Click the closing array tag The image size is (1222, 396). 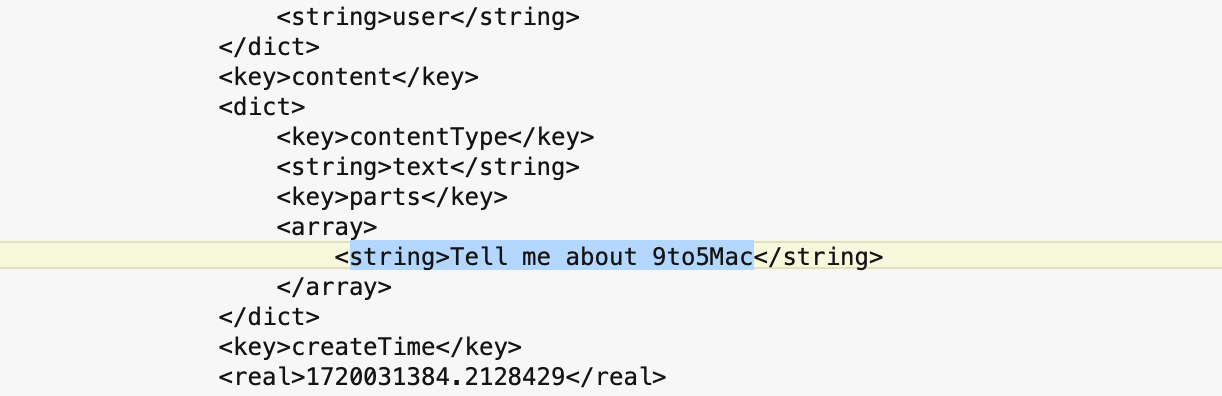(x=334, y=287)
